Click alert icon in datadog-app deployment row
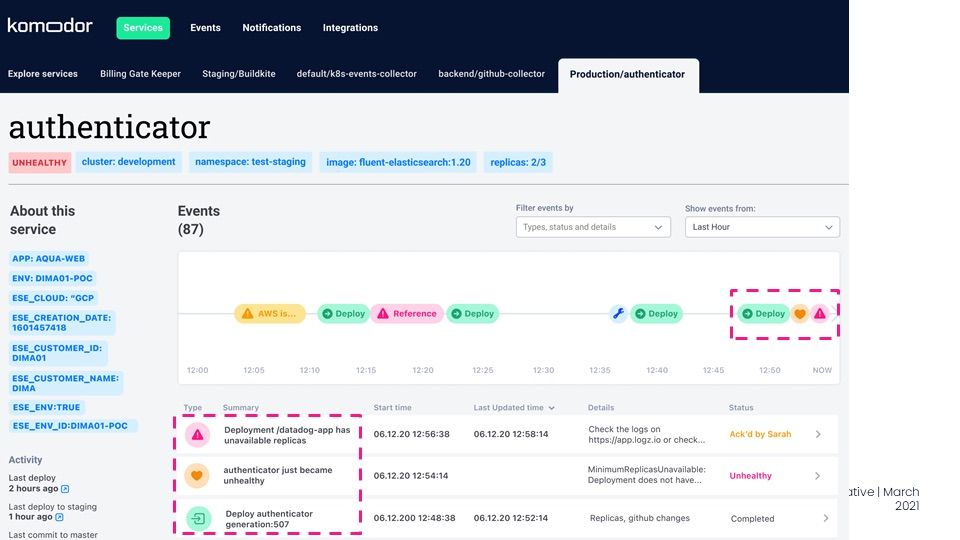960x540 pixels. (x=197, y=435)
